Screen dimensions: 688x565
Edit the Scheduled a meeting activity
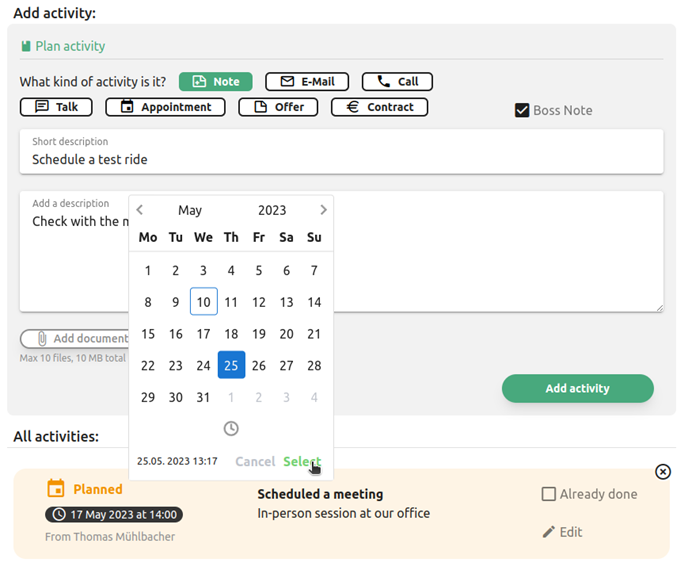(x=563, y=532)
